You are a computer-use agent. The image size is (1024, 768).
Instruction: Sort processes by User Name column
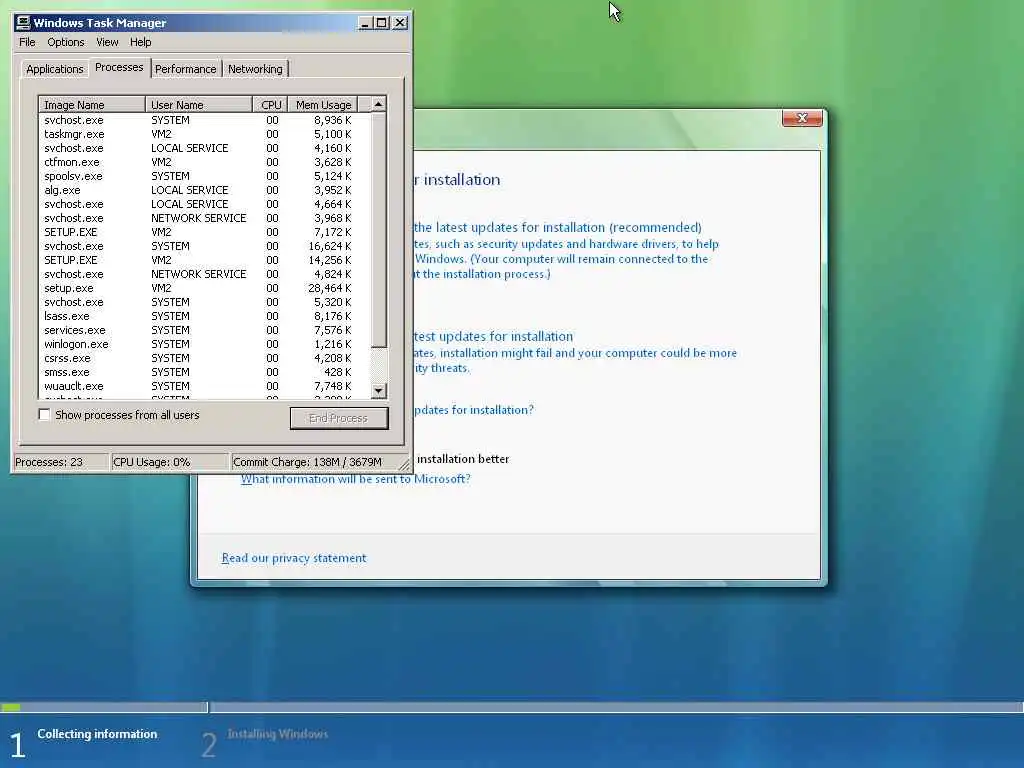point(199,104)
